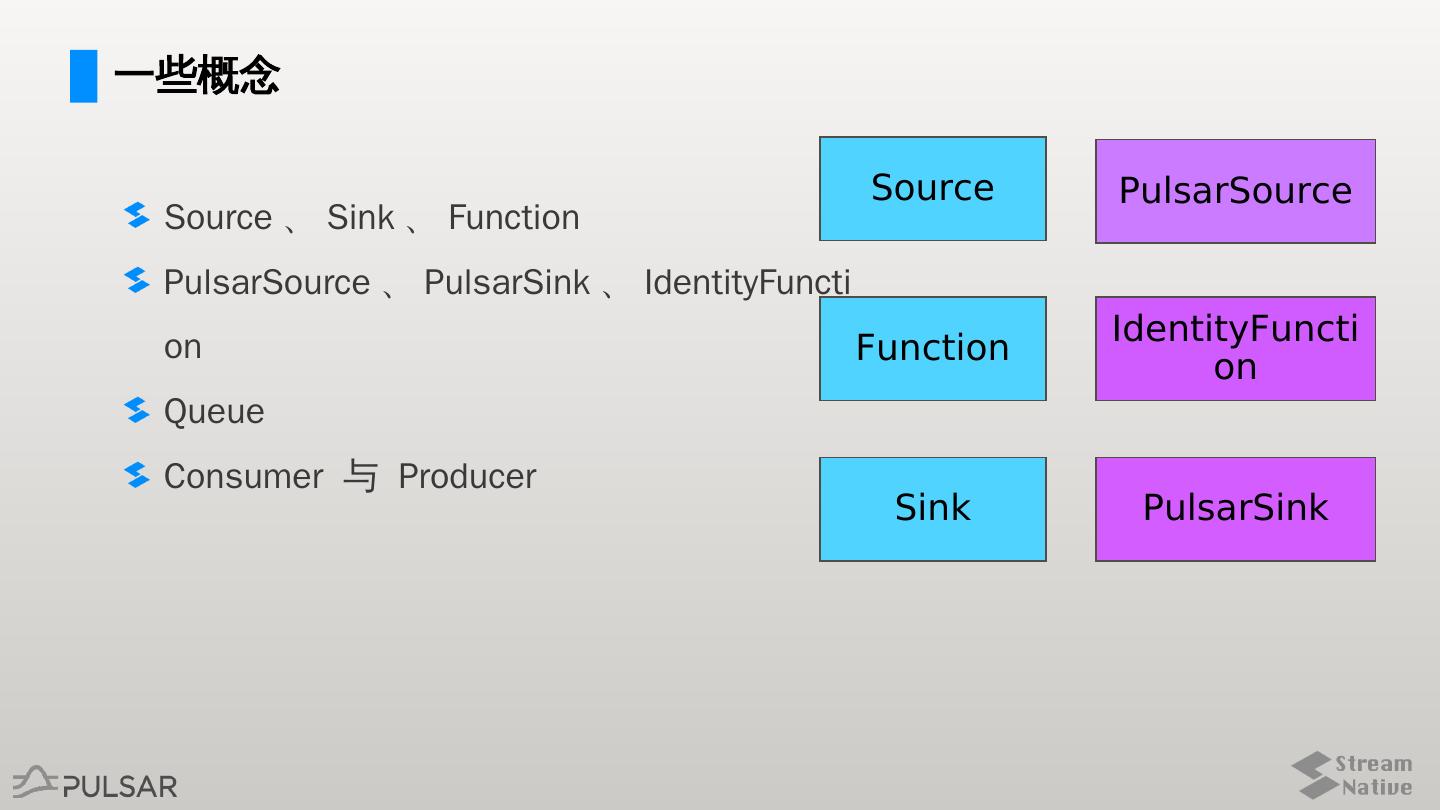Click the Queue bullet text
Screen dimensions: 1440x810
pos(214,411)
